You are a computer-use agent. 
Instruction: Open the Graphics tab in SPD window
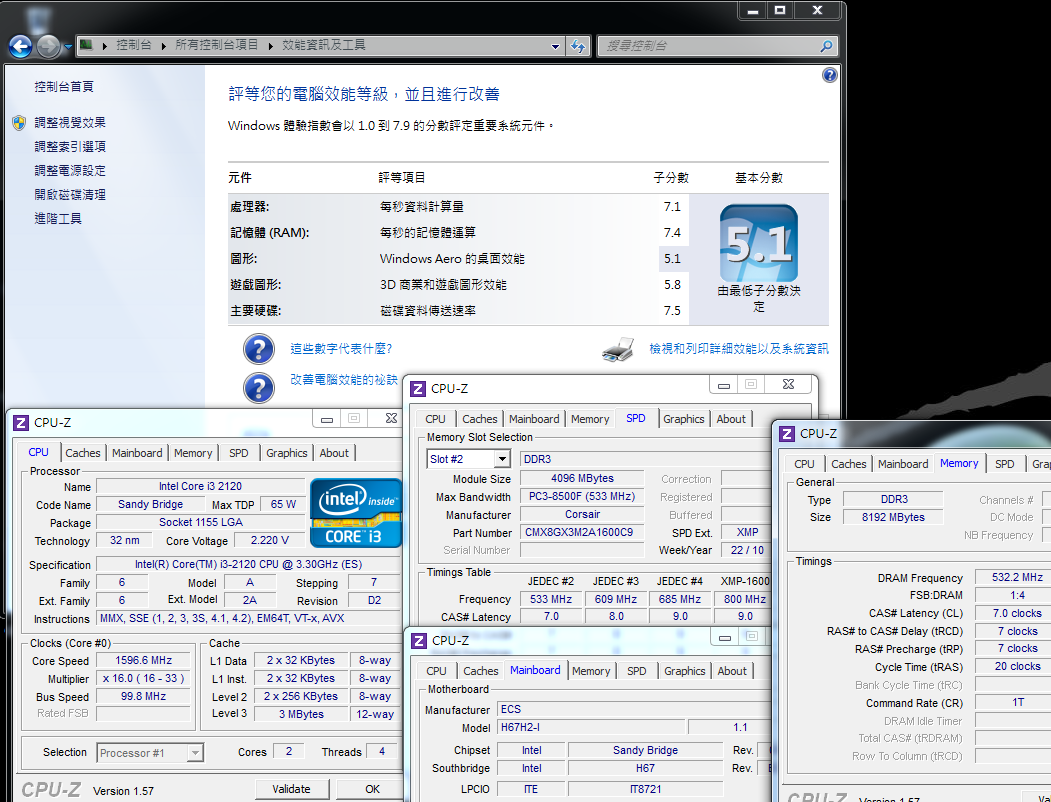tap(684, 419)
